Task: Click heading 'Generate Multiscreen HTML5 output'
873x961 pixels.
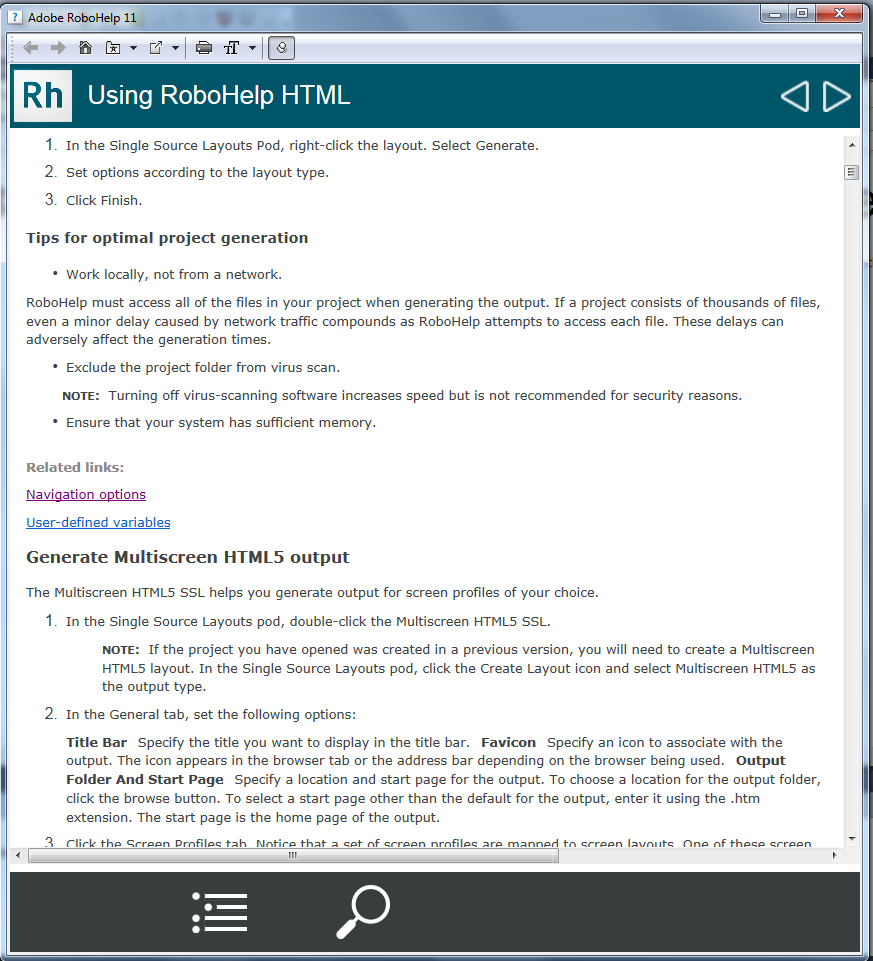Action: click(188, 557)
